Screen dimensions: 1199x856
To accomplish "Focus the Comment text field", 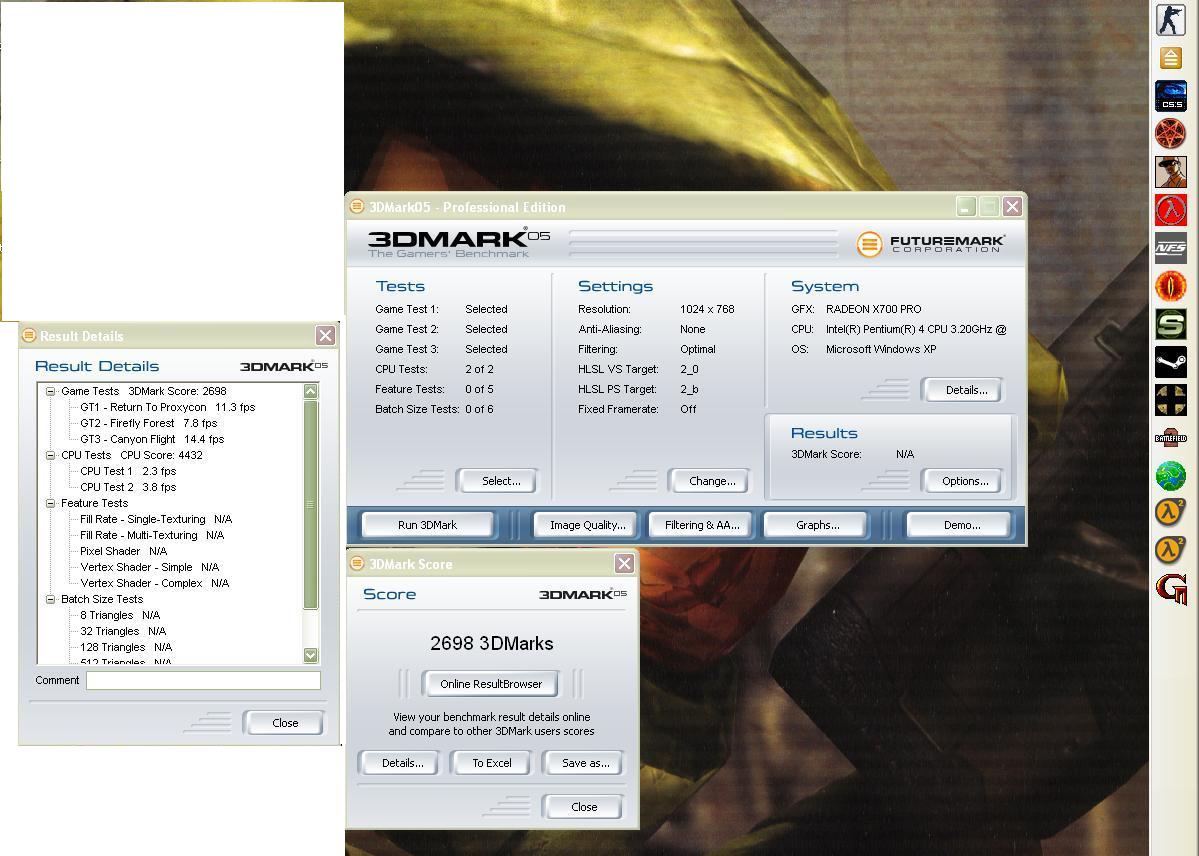I will [x=203, y=680].
